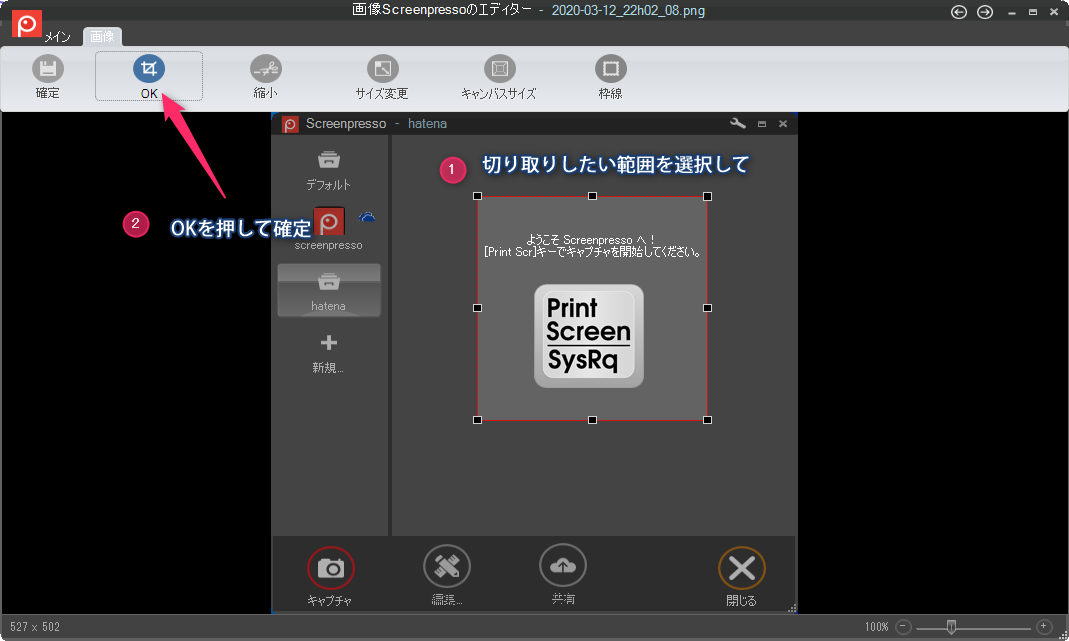This screenshot has height=641, width=1069.
Task: Click the 100% zoom level text
Action: click(877, 627)
